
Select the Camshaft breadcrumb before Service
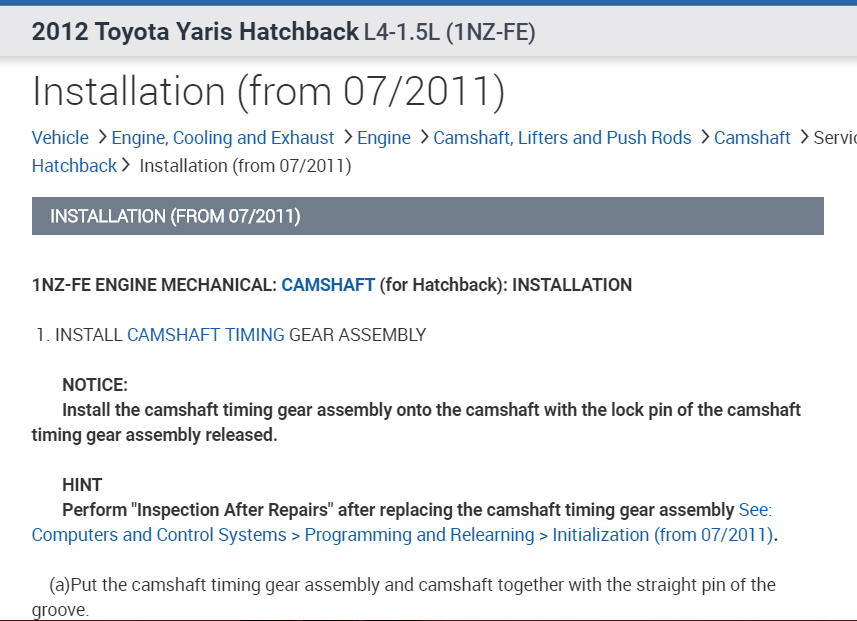click(752, 138)
